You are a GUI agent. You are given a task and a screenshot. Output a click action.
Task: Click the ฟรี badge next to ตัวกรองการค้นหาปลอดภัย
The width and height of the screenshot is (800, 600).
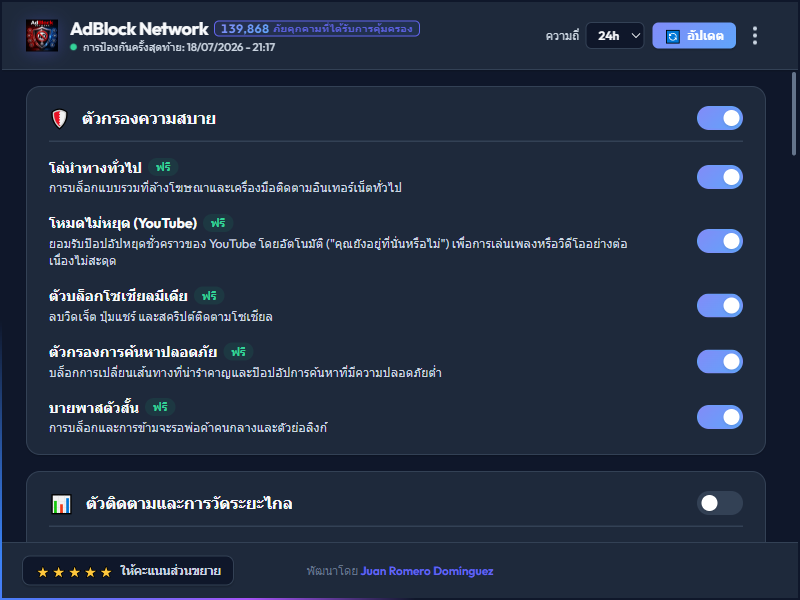(238, 352)
